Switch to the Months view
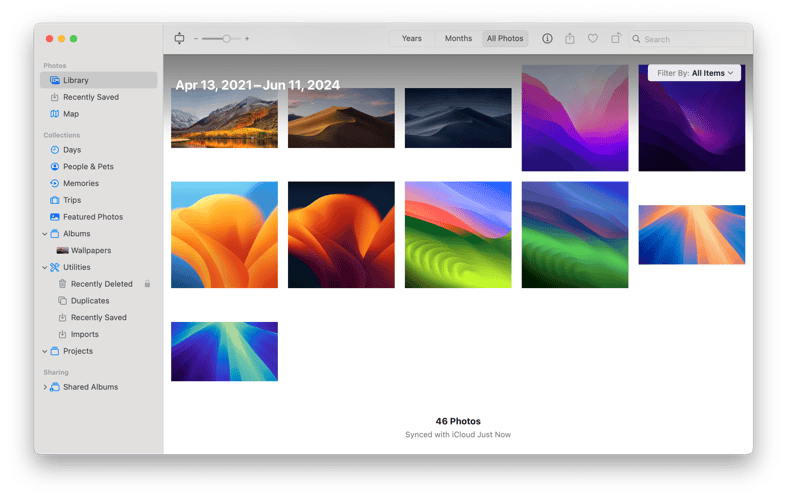The image size is (787, 499). tap(458, 39)
